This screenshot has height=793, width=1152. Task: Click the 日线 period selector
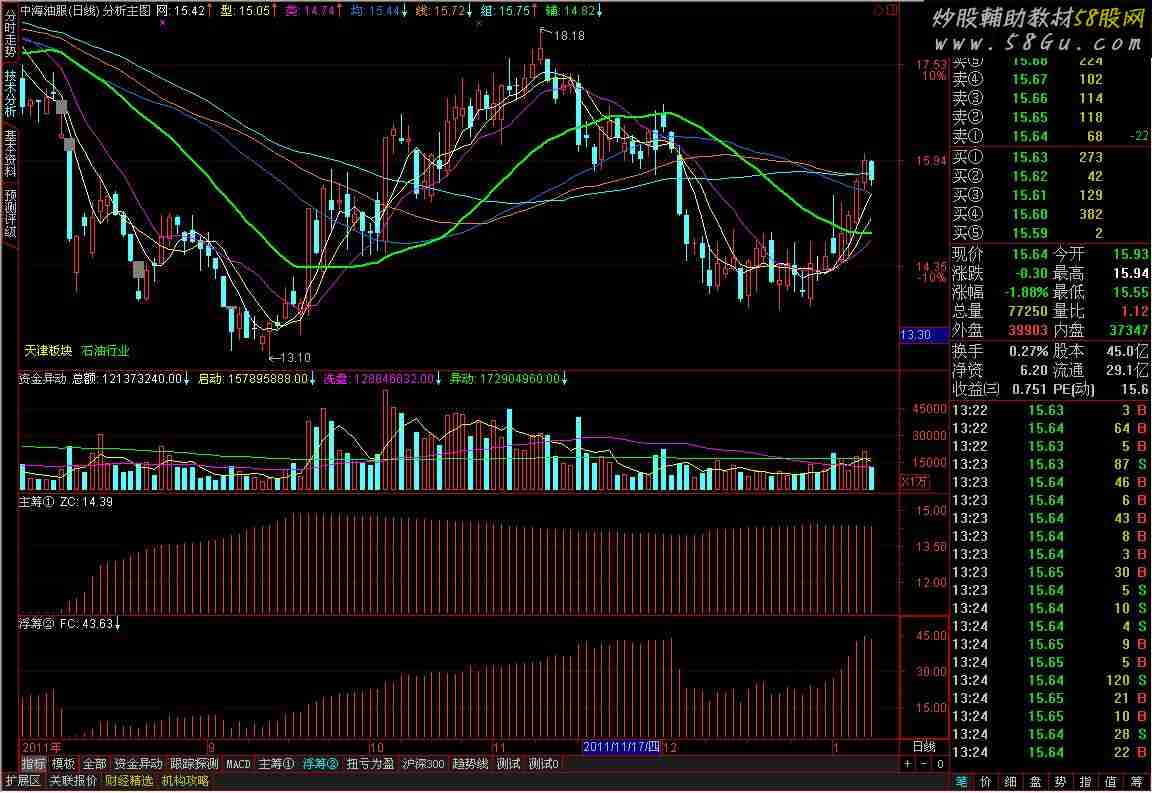924,747
